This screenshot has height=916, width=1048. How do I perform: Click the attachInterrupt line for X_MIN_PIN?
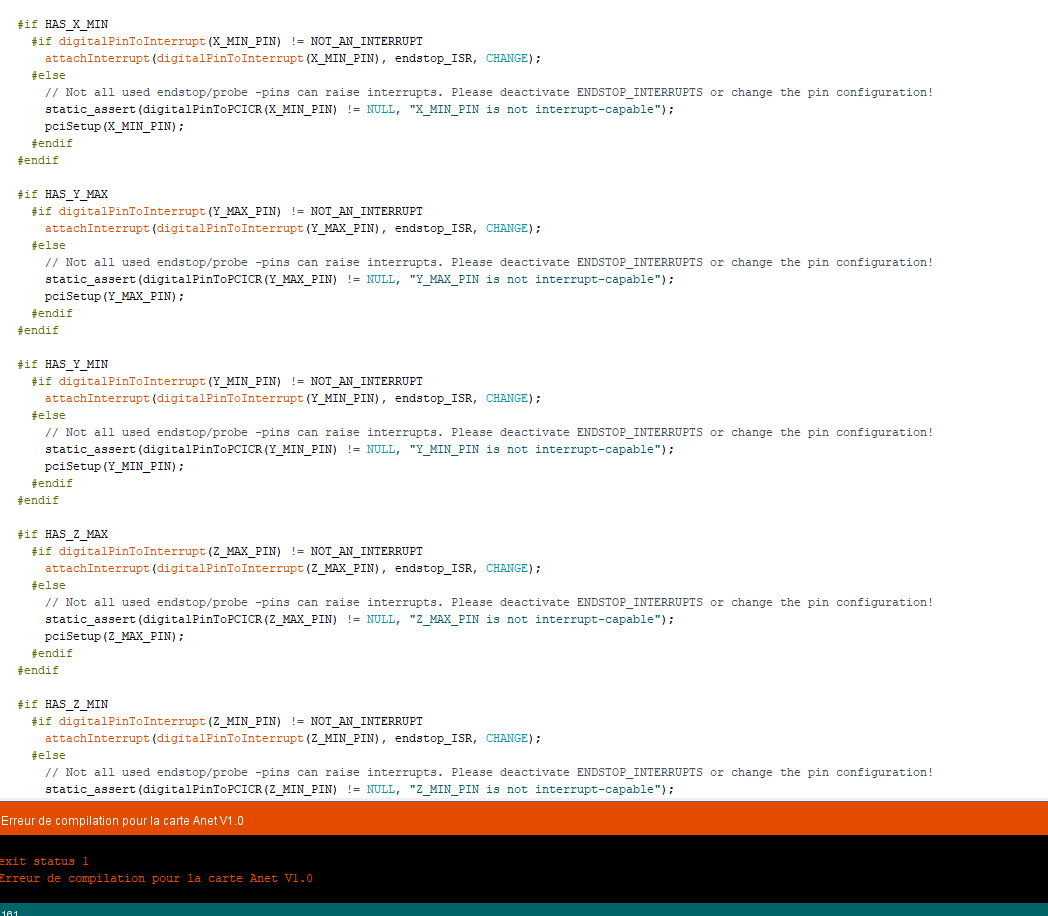click(293, 58)
